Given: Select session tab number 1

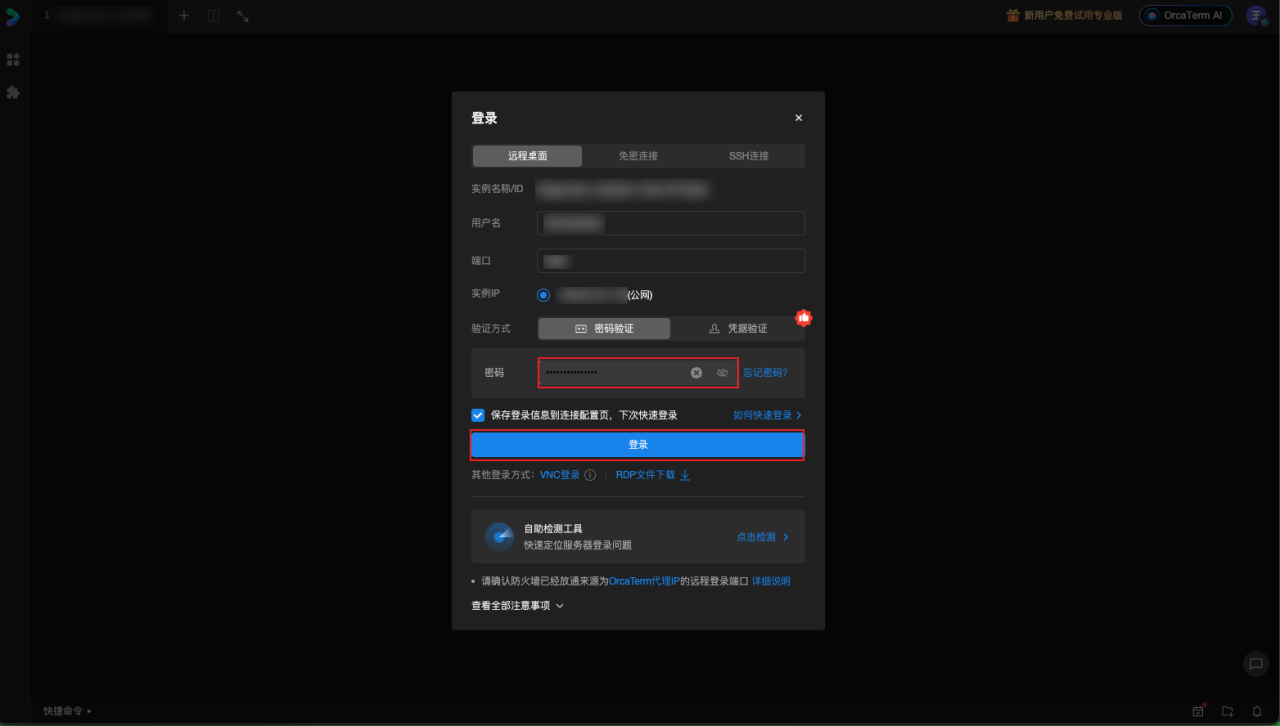Looking at the screenshot, I should (x=99, y=16).
